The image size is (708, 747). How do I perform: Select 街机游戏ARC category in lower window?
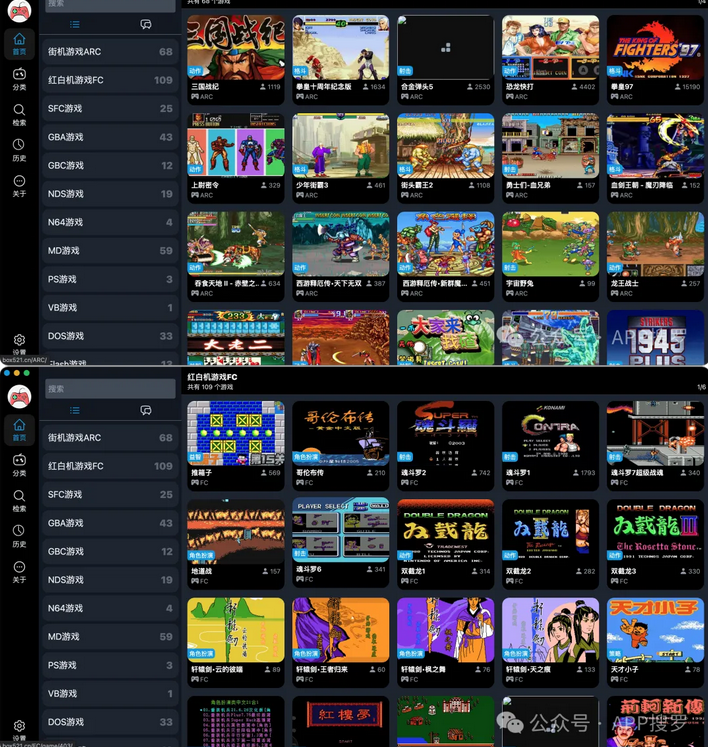110,437
